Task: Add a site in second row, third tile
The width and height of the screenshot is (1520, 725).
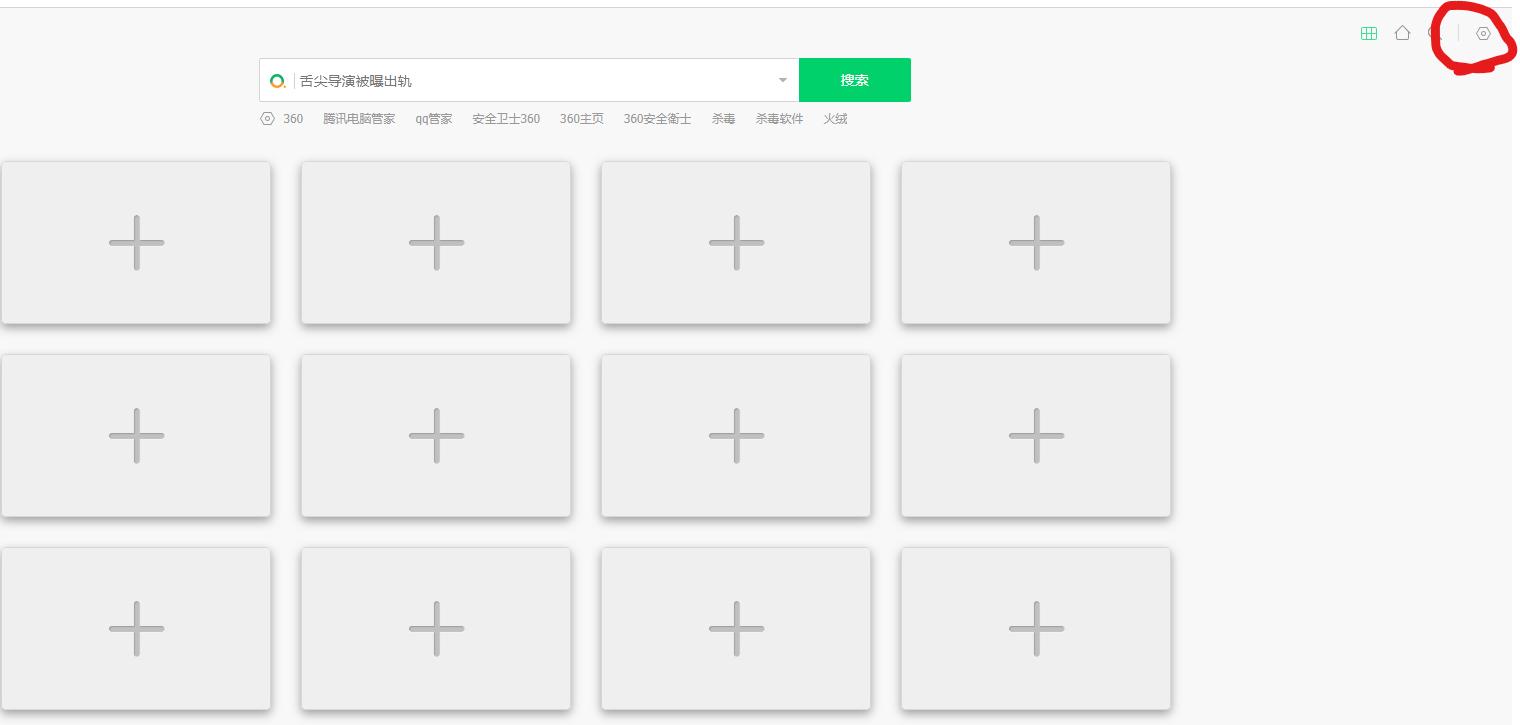Action: 736,435
